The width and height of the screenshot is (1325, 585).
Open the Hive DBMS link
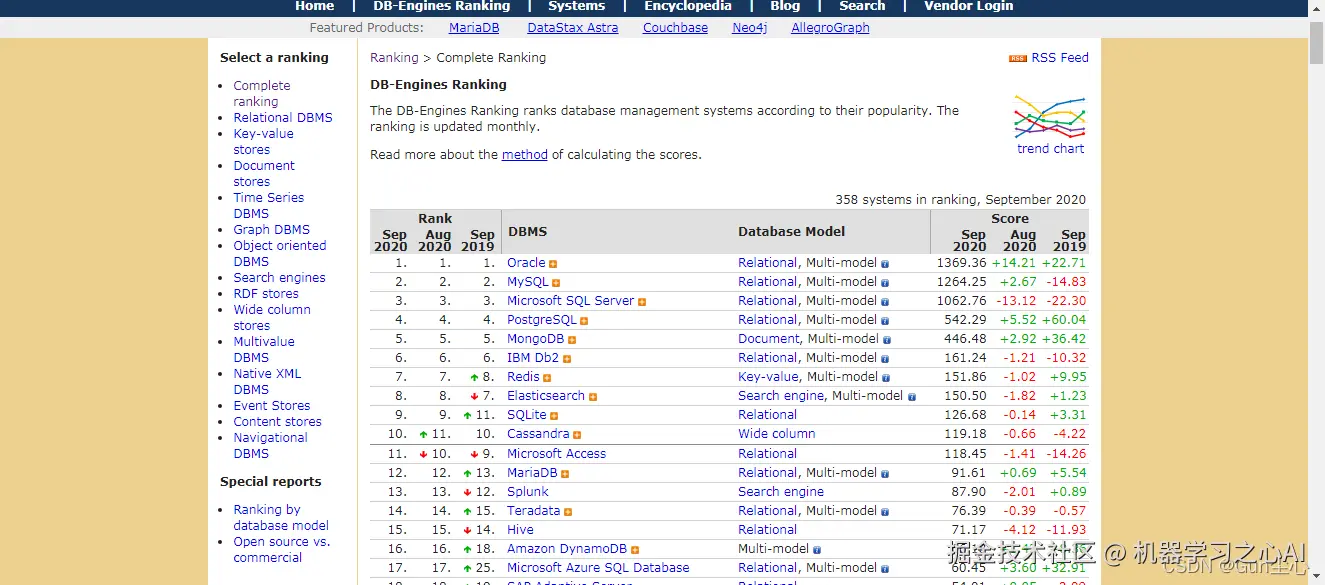[520, 530]
